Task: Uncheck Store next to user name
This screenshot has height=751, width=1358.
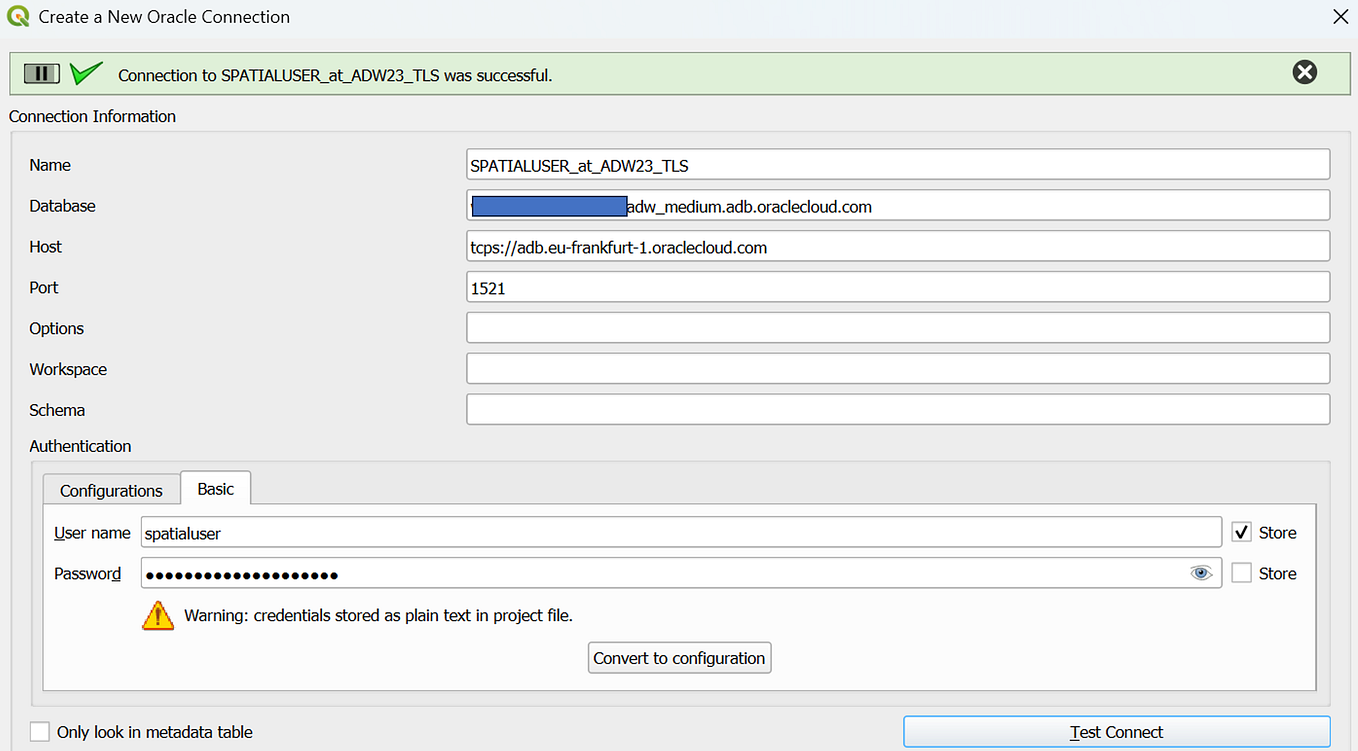Action: 1240,532
